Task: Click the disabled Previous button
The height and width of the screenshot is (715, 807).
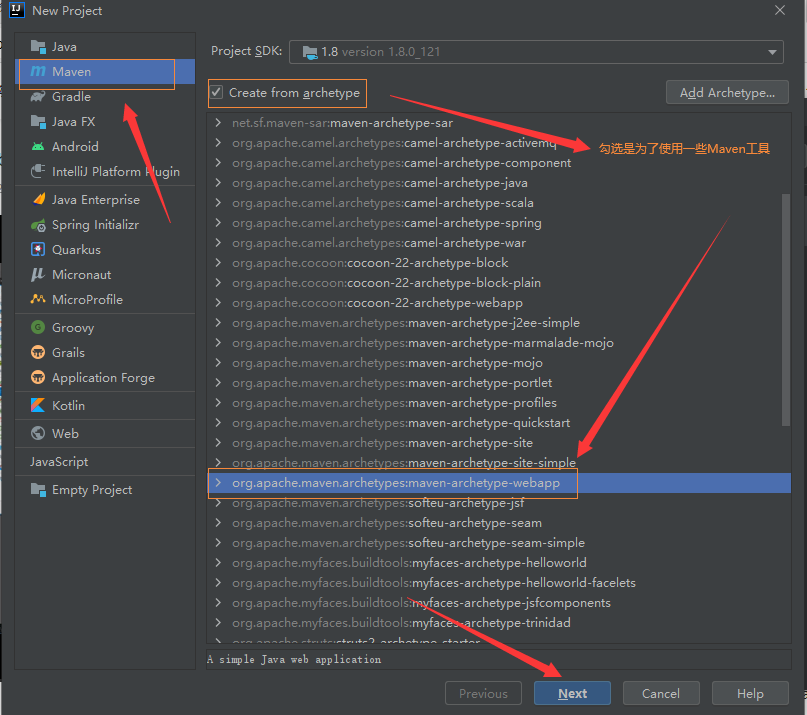Action: 483,693
